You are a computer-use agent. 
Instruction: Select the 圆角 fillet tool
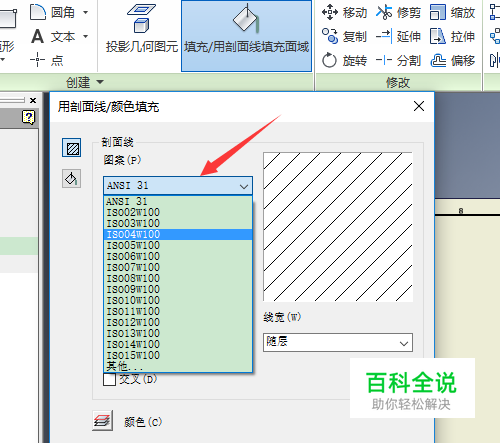tap(52, 13)
